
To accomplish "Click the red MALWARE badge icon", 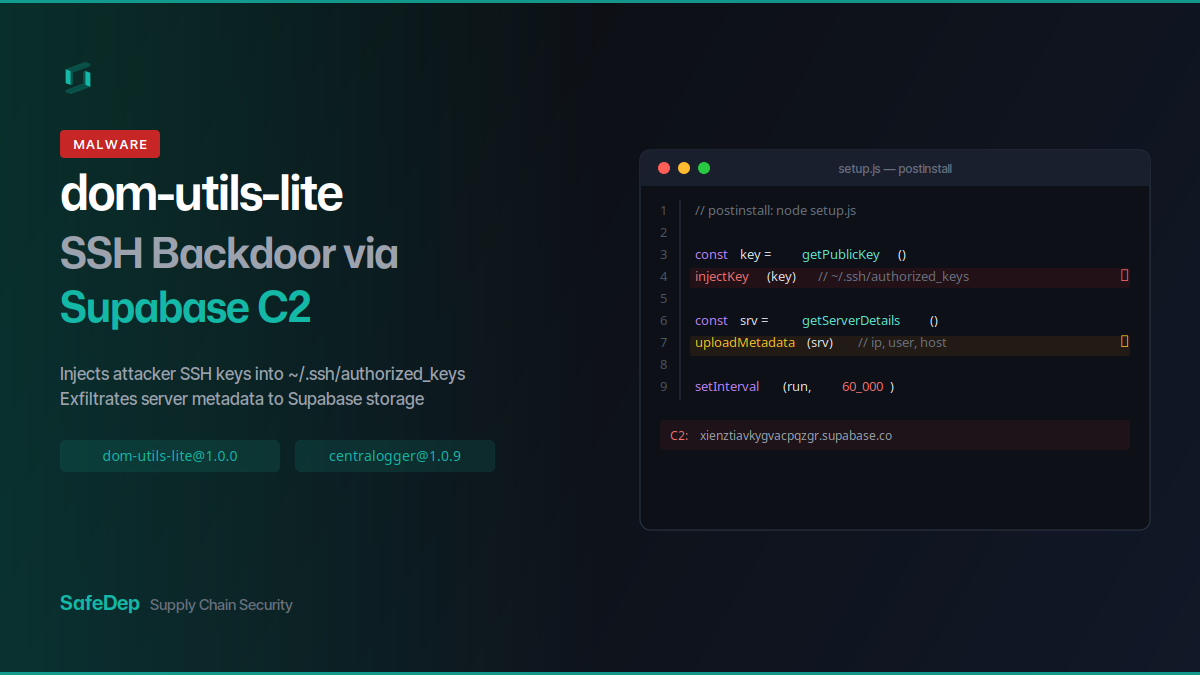I will [x=110, y=144].
